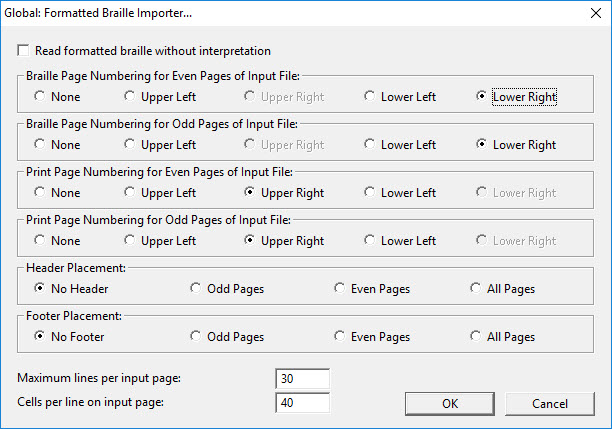Select Lower Left for Braille even pages
Viewport: 612px width, 429px height.
(x=370, y=97)
